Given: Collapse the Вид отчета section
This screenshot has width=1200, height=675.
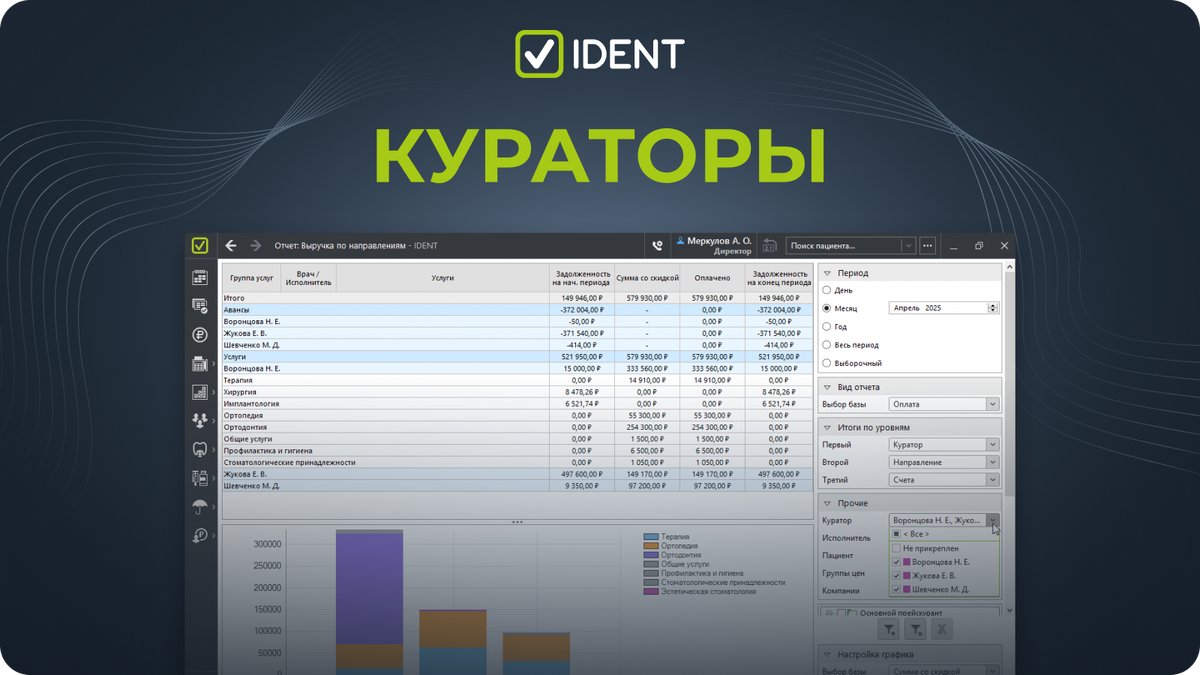Looking at the screenshot, I should pos(828,387).
